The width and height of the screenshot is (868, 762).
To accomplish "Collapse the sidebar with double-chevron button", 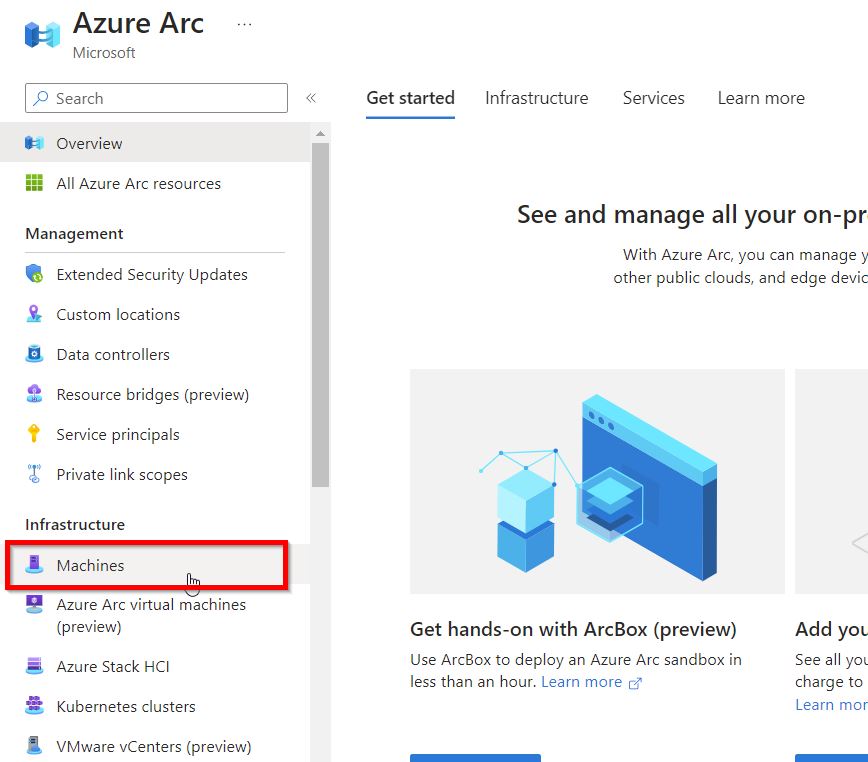I will 311,98.
